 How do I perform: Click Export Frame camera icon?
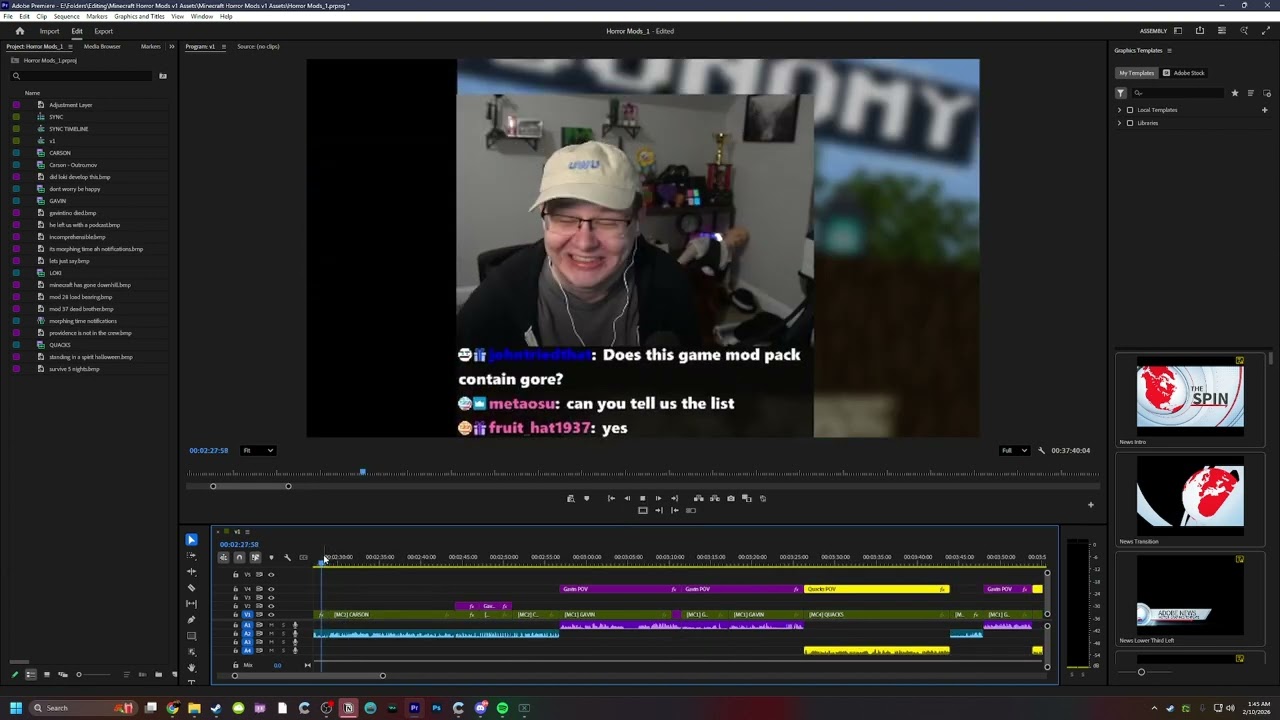point(730,498)
